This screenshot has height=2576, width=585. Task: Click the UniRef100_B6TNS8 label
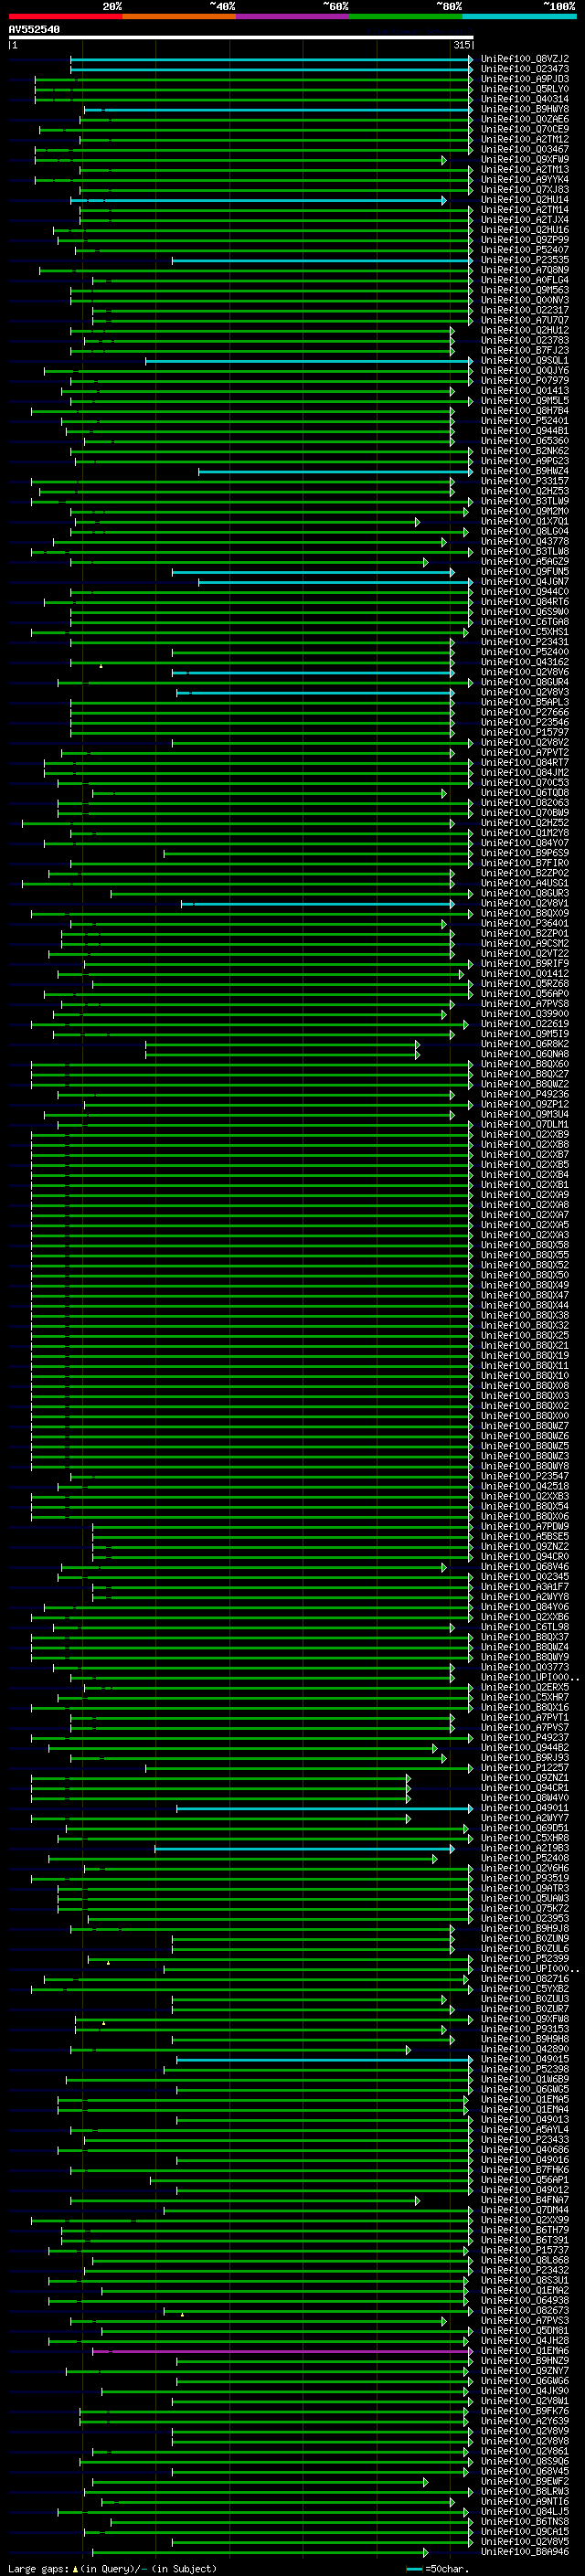point(525,2522)
